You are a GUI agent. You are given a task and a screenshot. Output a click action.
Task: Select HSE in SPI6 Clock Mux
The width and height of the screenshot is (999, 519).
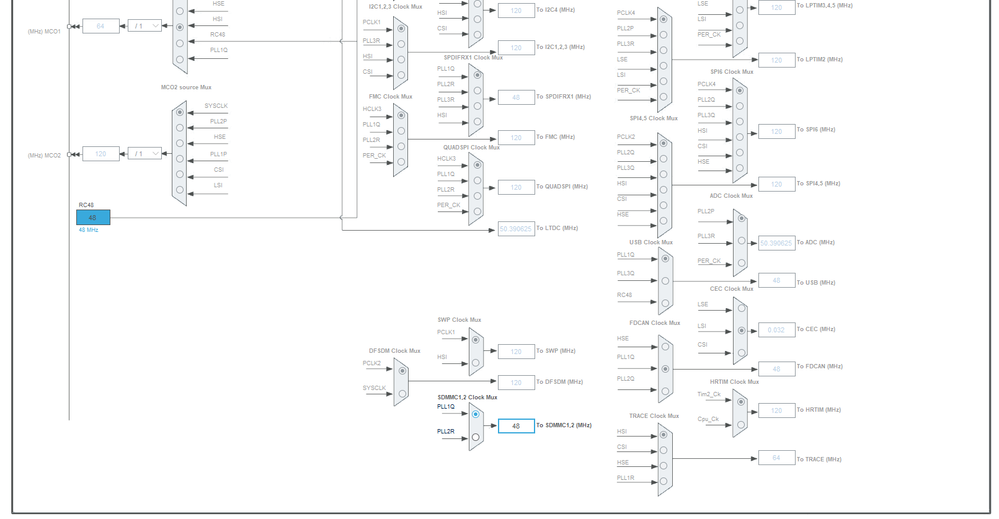739,168
